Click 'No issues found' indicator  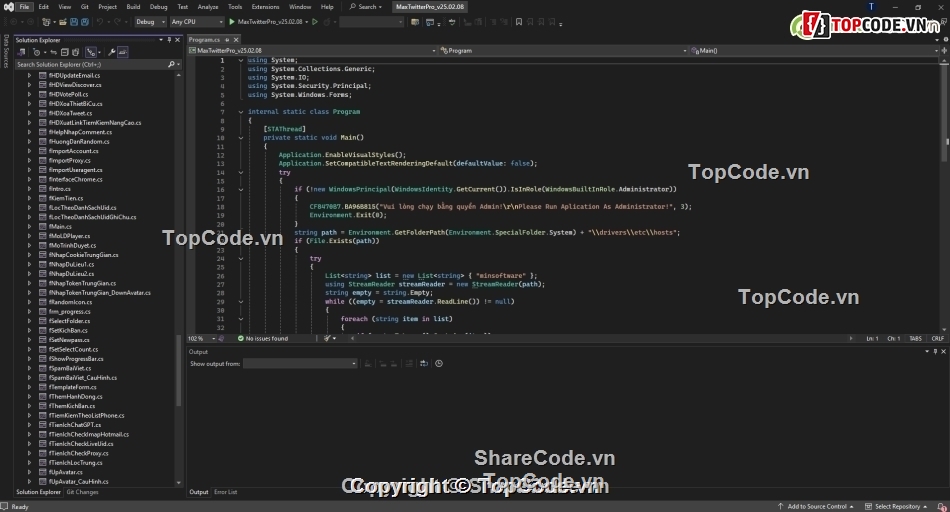point(264,338)
